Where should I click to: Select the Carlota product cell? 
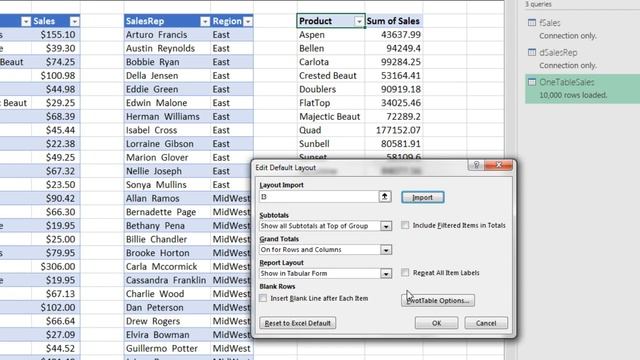point(331,62)
